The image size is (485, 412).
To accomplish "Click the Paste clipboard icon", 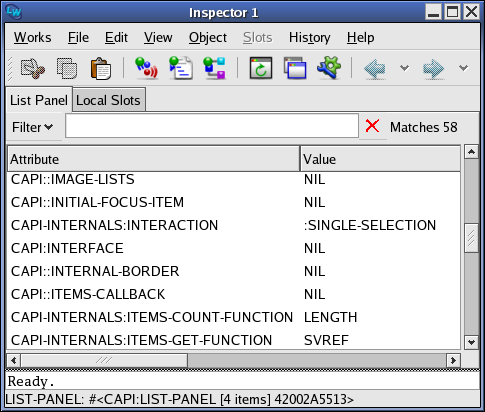I will click(101, 68).
